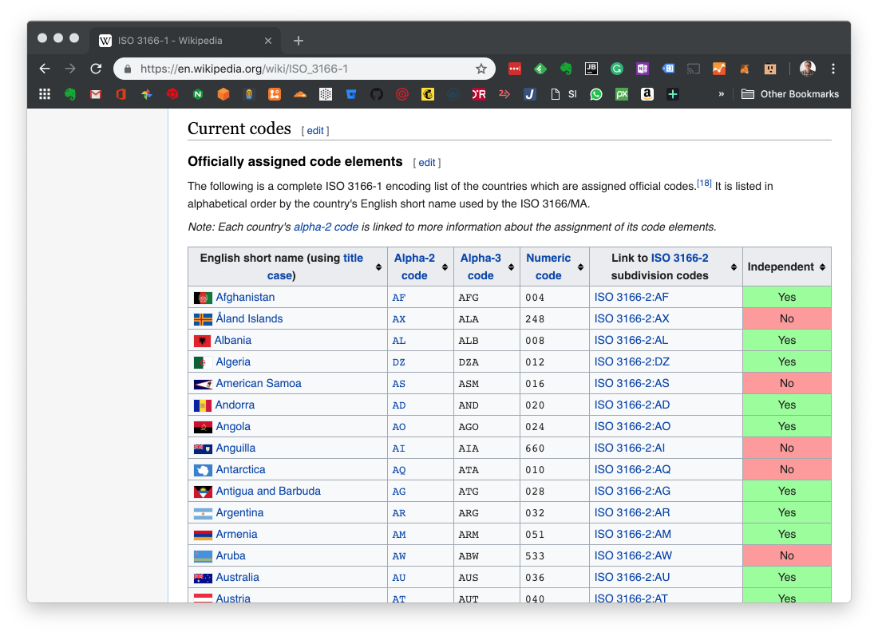Click edit link next to Current codes
This screenshot has height=636, width=878.
[315, 130]
